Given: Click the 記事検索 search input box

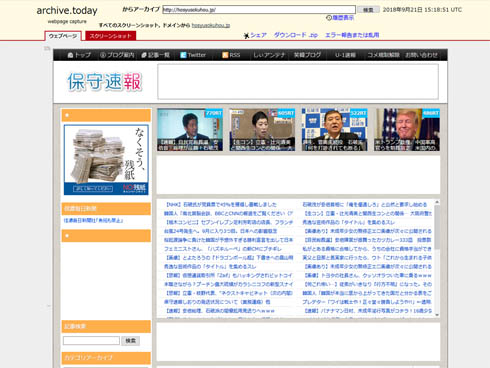Looking at the screenshot, I should [91, 340].
